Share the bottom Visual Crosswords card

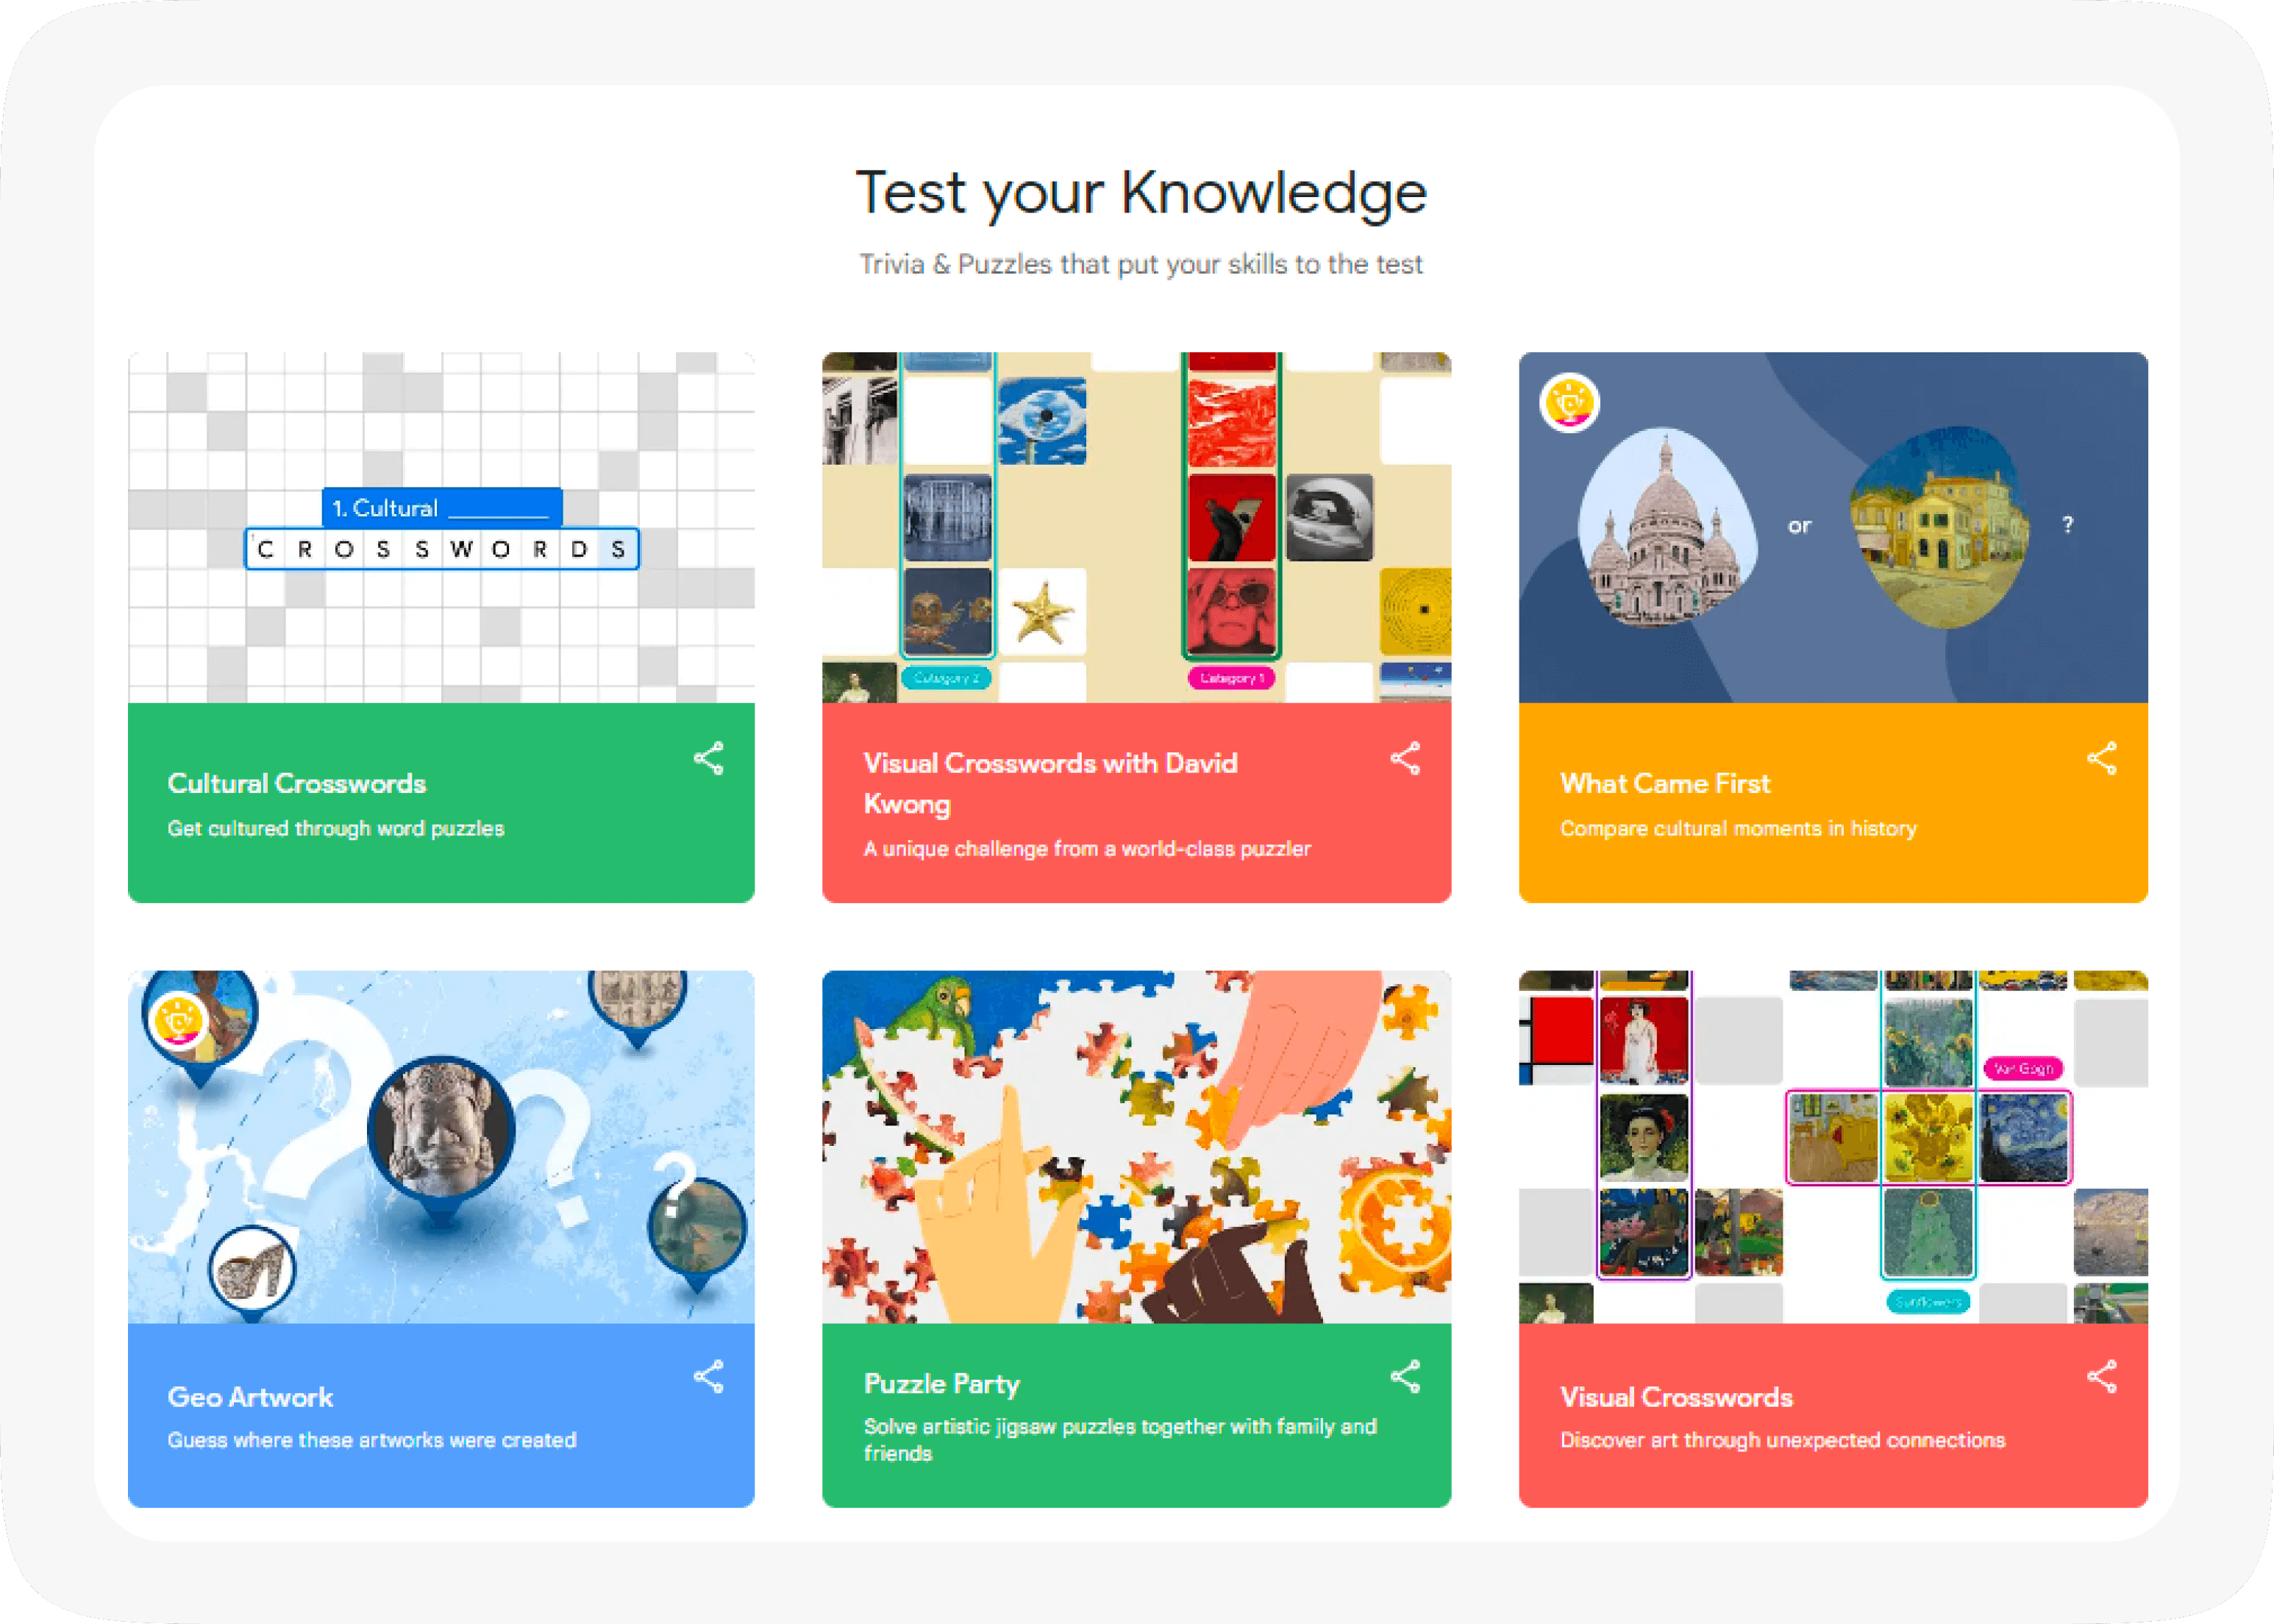[2101, 1376]
